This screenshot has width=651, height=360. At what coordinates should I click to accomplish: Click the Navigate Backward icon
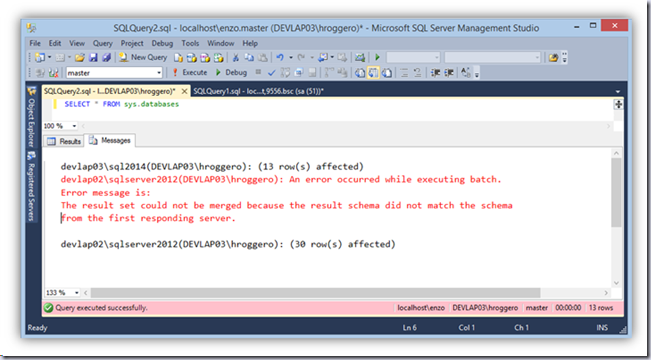tap(323, 57)
